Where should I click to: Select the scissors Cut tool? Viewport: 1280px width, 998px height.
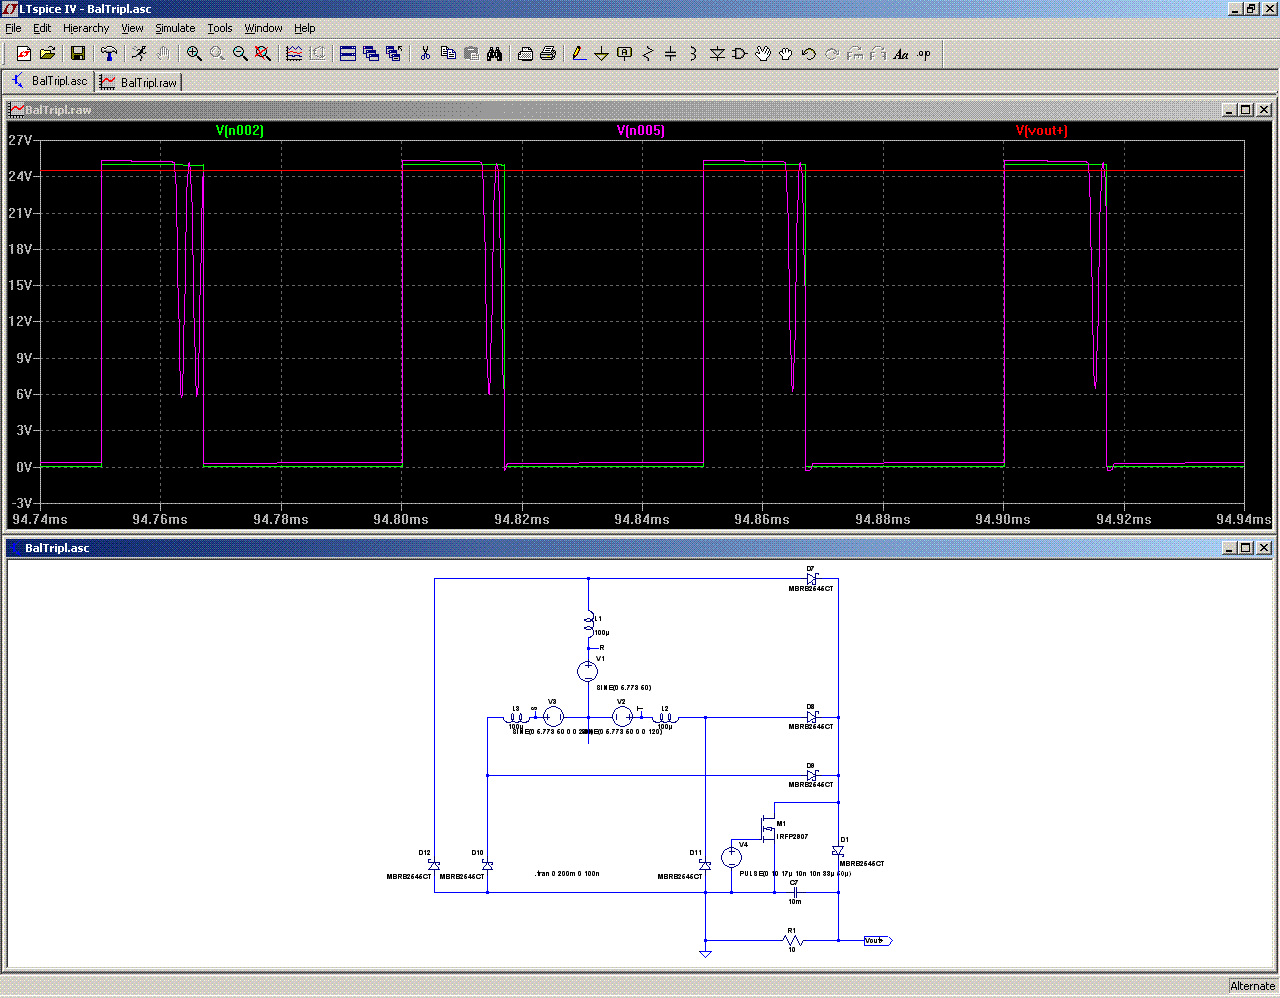[x=425, y=54]
